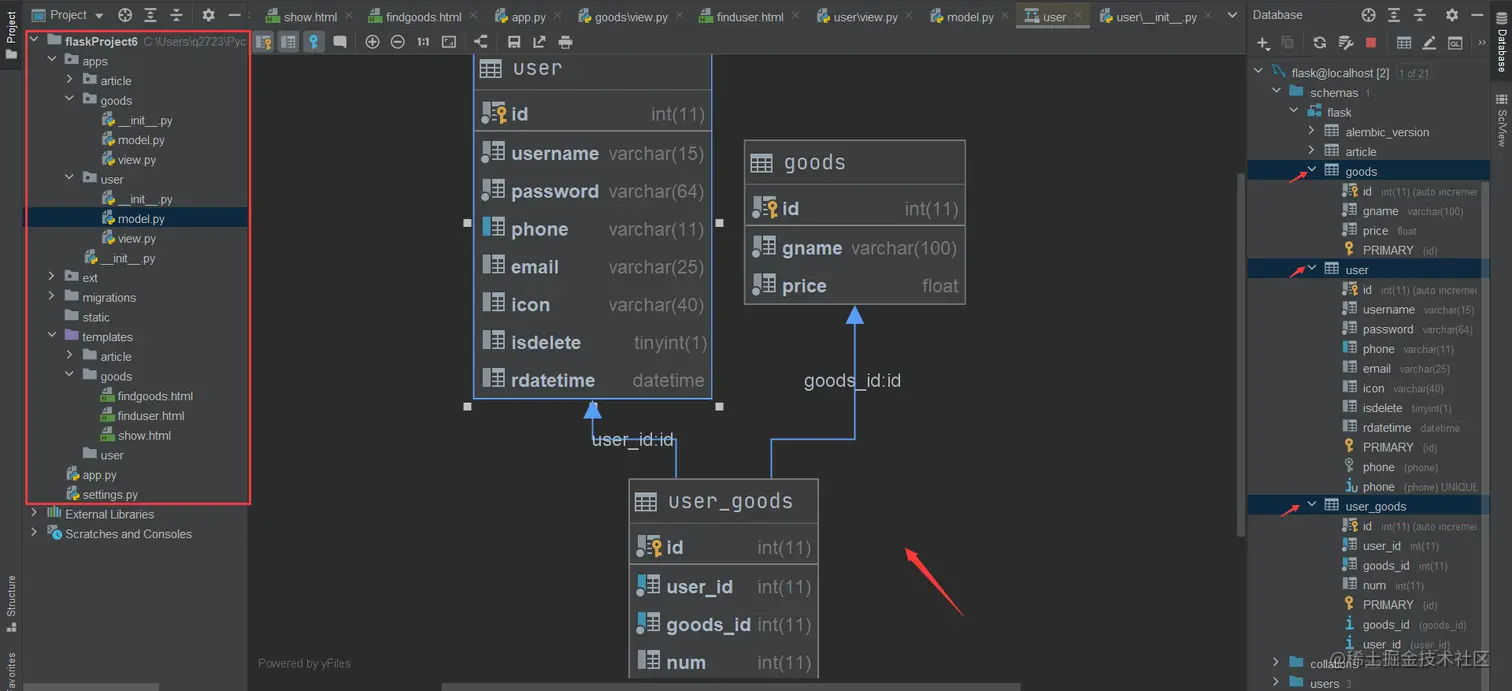1512x691 pixels.
Task: Toggle Key Columns display in diagram
Action: pos(263,42)
